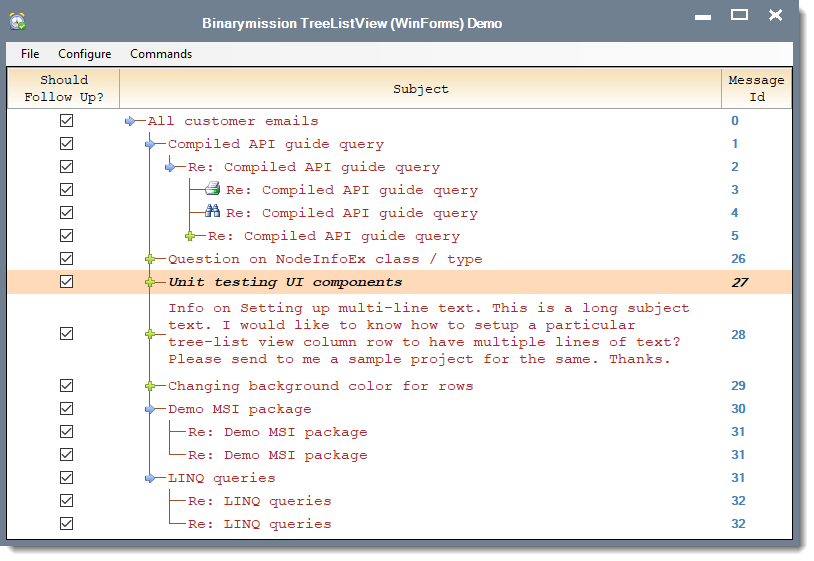Viewport: 814px width, 561px height.
Task: Select the All customer emails row text
Action: (233, 121)
